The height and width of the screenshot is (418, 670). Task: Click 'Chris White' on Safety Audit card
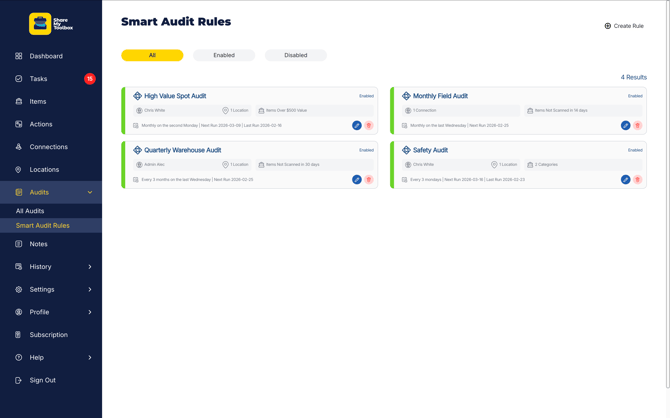coord(423,165)
